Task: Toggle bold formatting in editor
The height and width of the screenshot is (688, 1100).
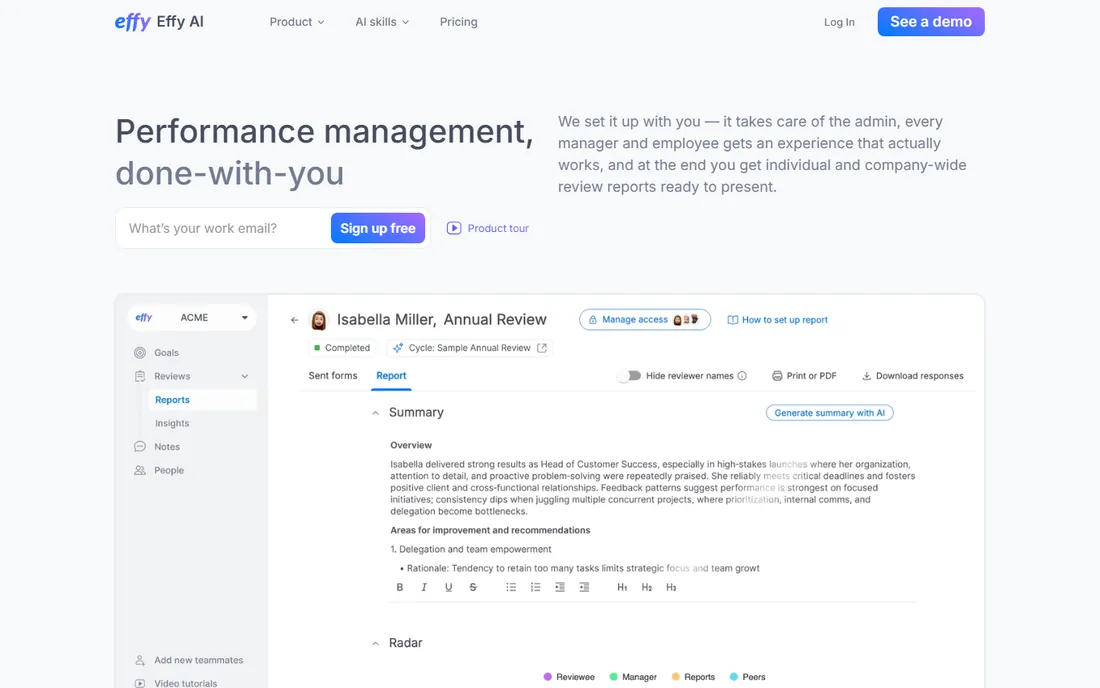Action: point(400,588)
